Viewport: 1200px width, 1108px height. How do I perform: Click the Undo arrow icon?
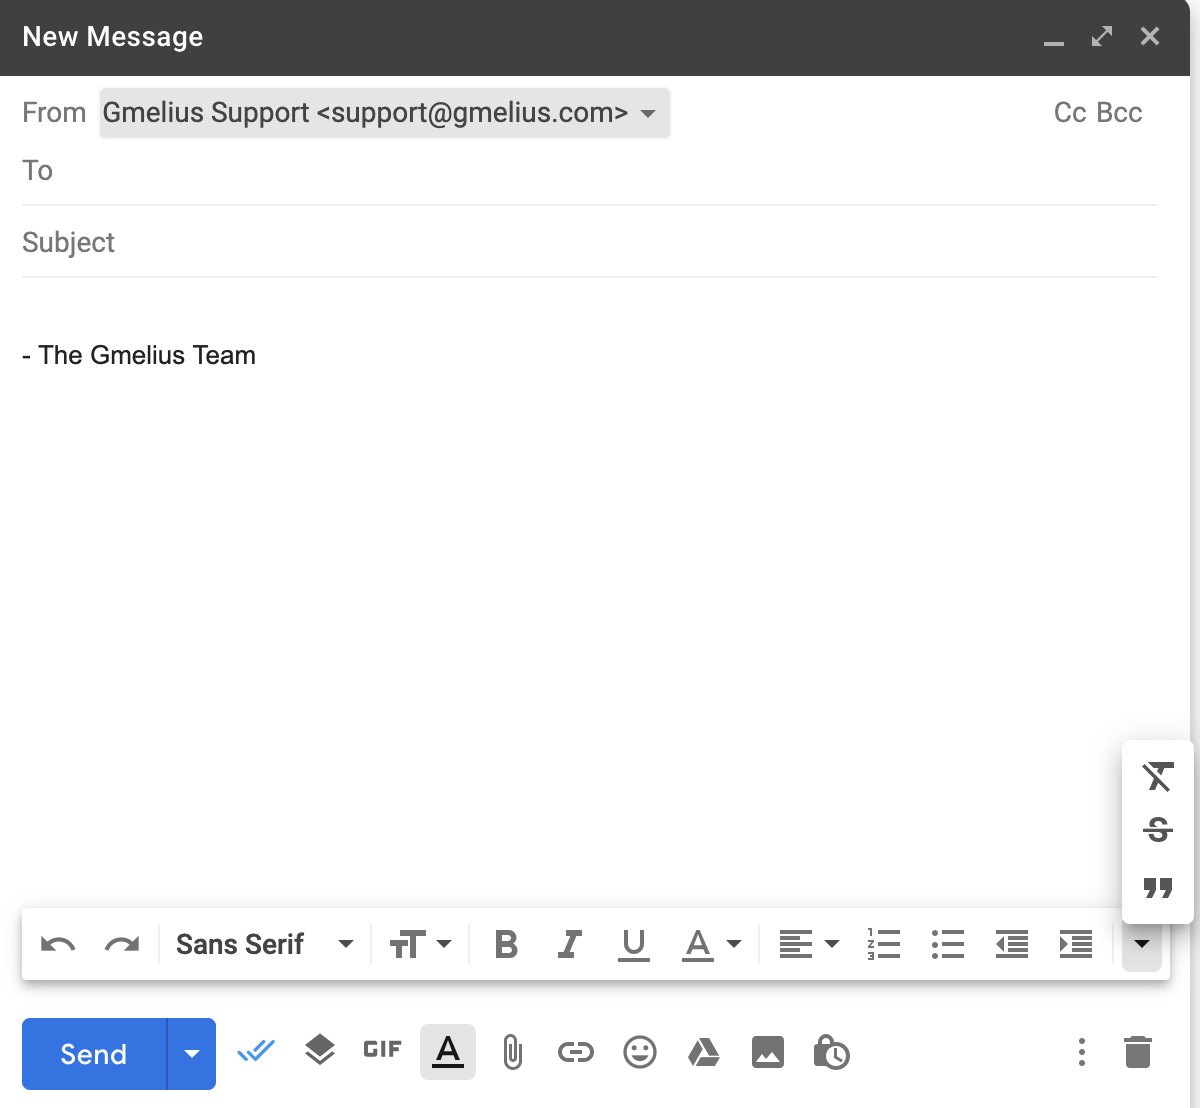(x=58, y=944)
